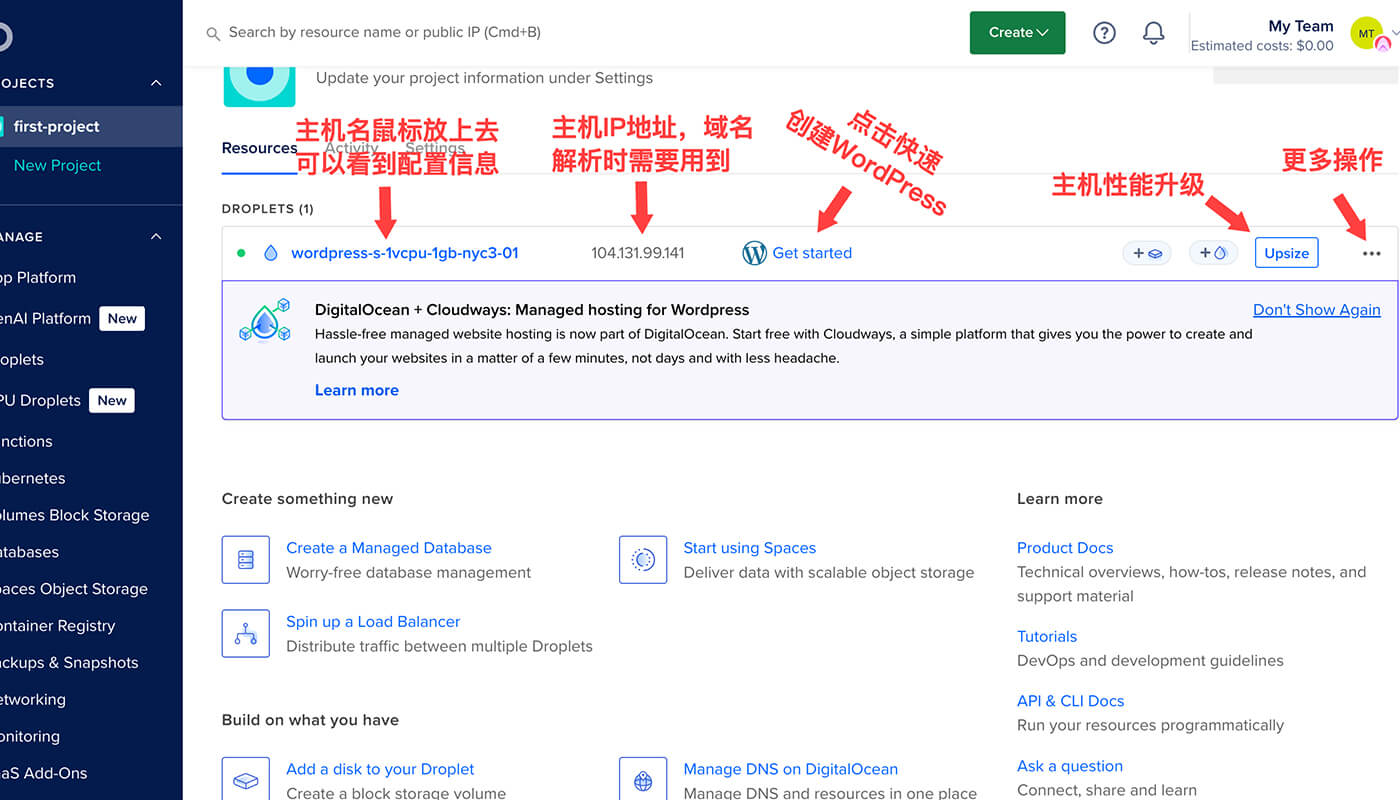Open Spaces Object Storage in sidebar
Screen dimensions: 1400x800
point(74,589)
